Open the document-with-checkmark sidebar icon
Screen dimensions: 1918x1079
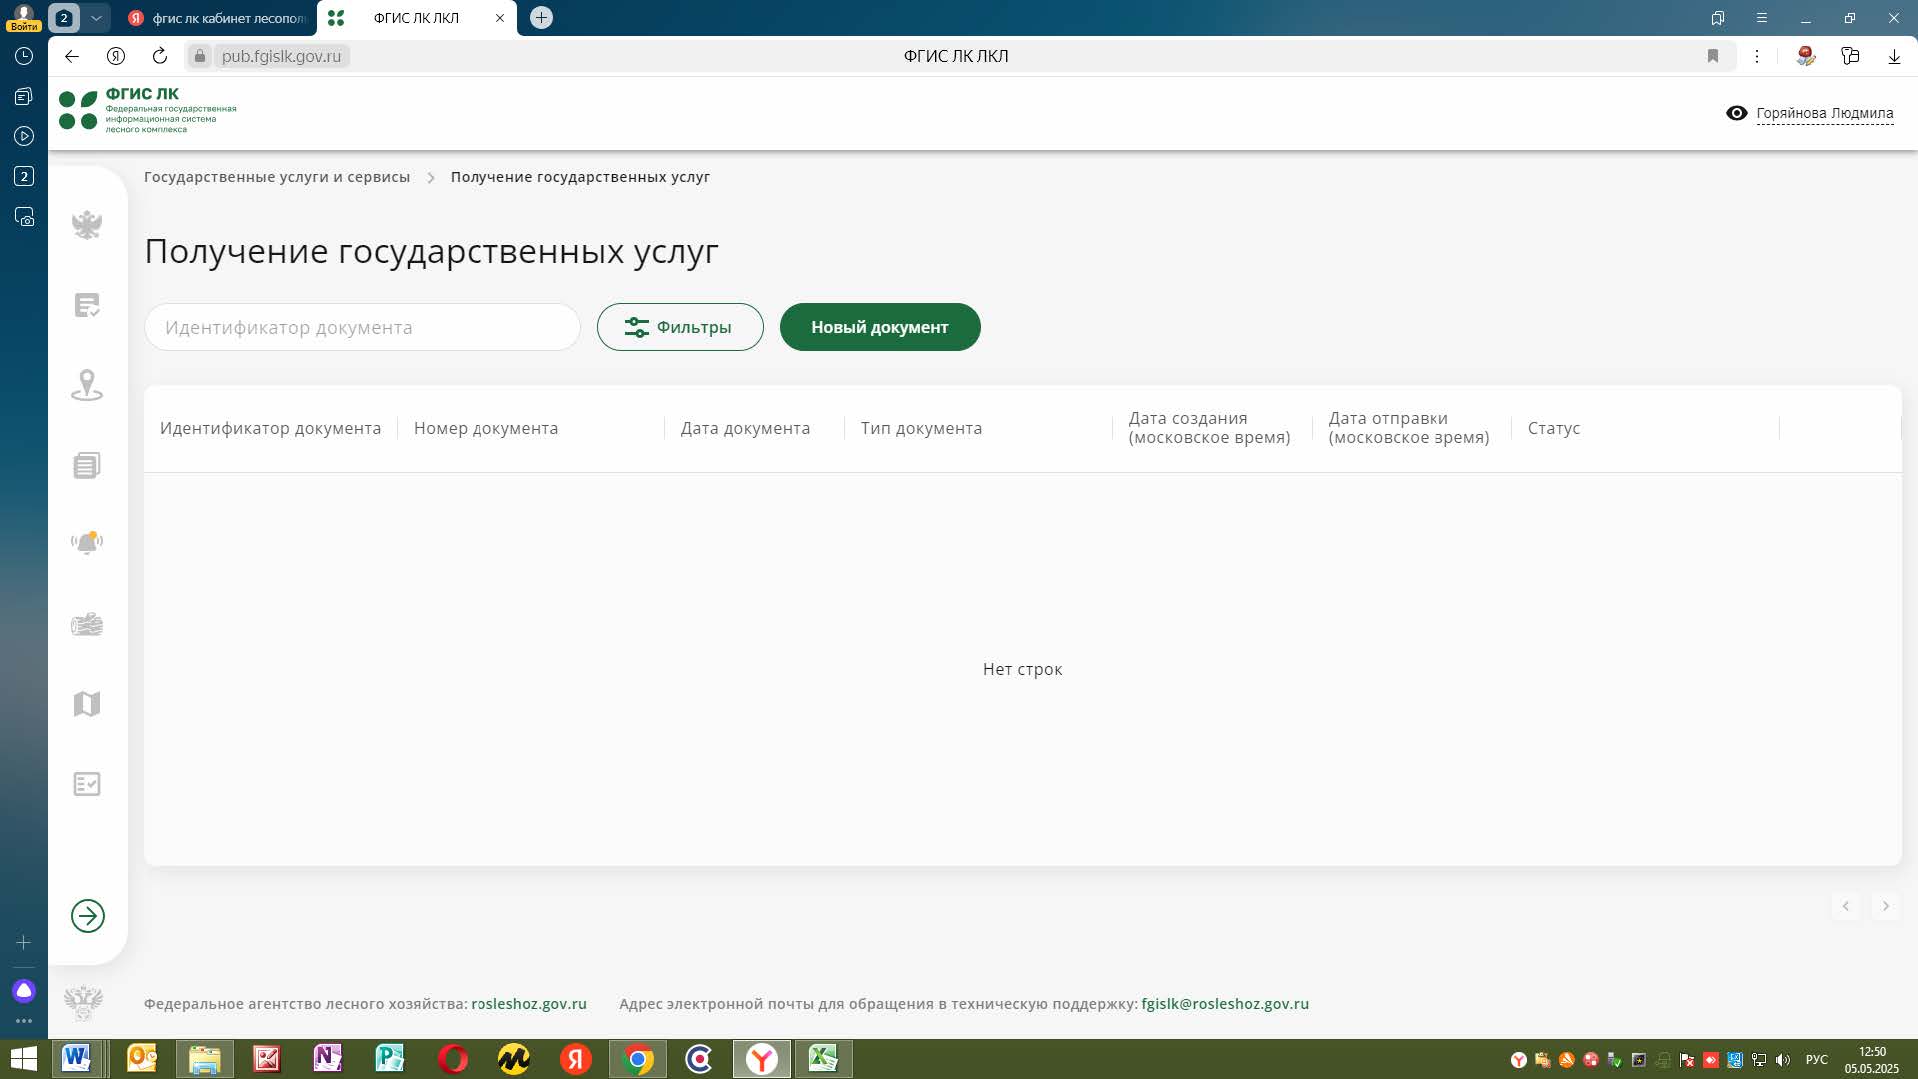pos(87,305)
